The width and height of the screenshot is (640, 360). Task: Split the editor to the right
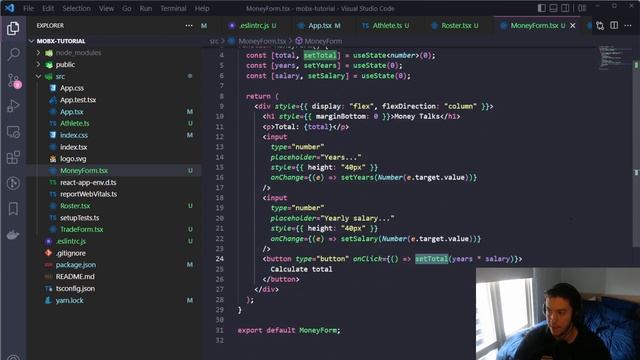pos(614,25)
